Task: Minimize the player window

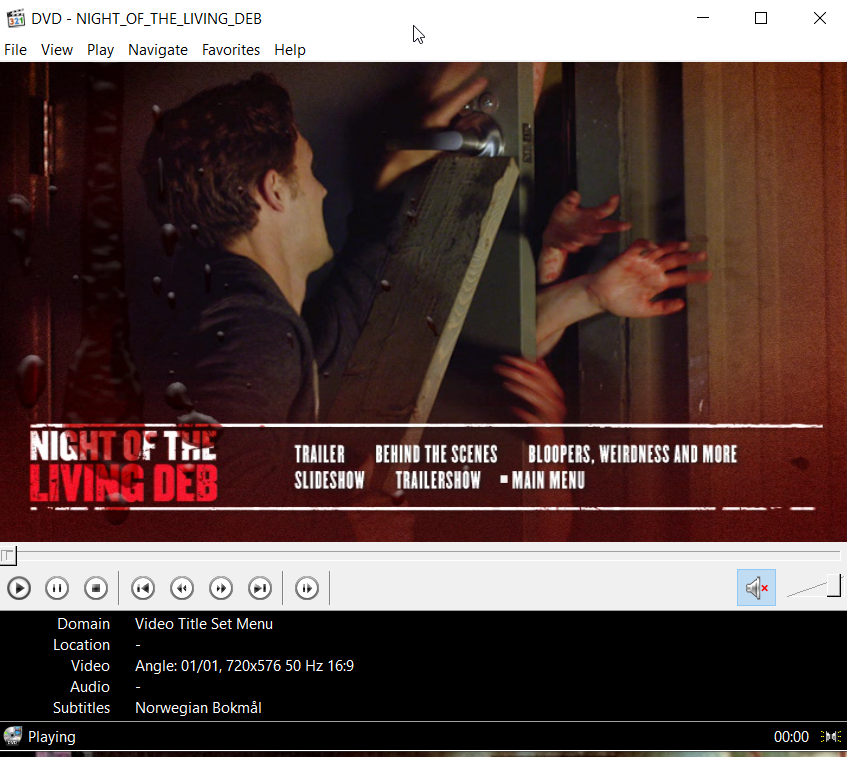Action: tap(703, 18)
